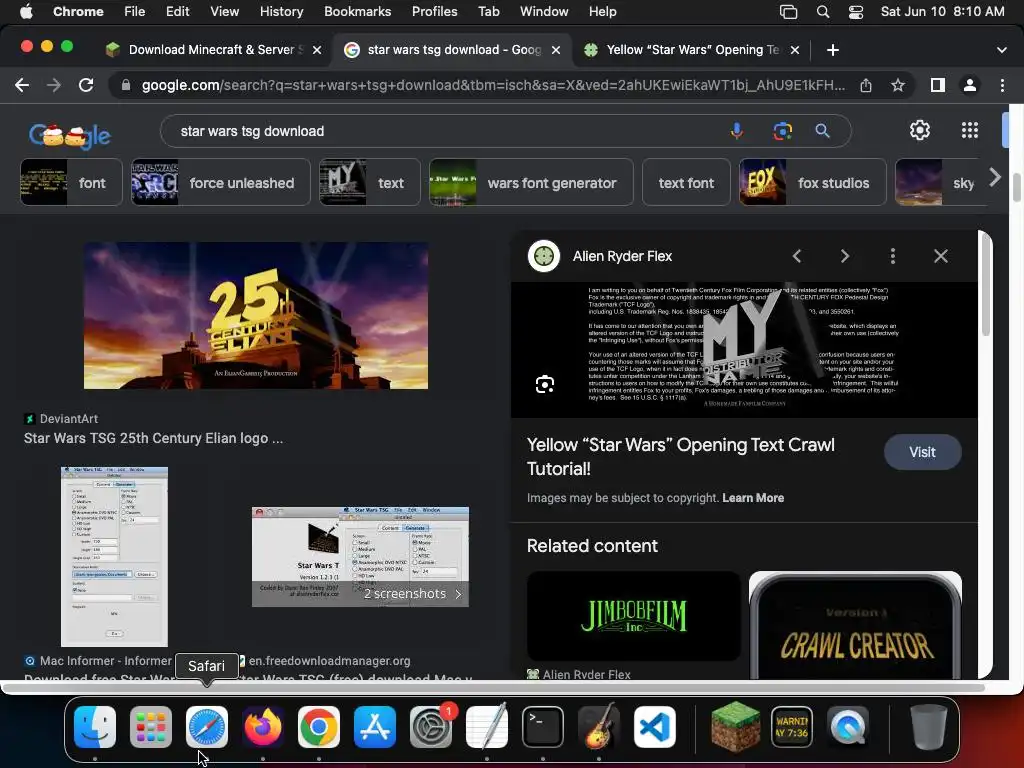The height and width of the screenshot is (768, 1024).
Task: Visit the source page of the image
Action: point(922,452)
